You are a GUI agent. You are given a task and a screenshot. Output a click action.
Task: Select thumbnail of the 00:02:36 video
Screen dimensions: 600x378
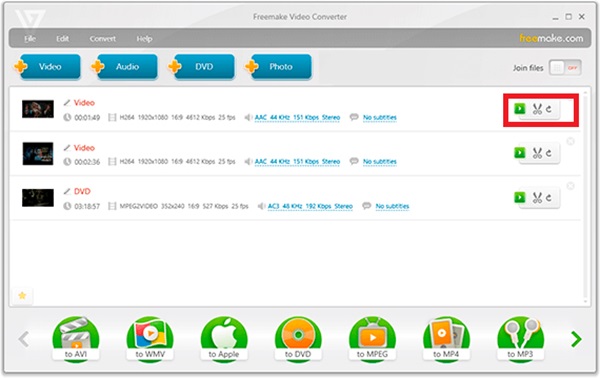point(38,153)
